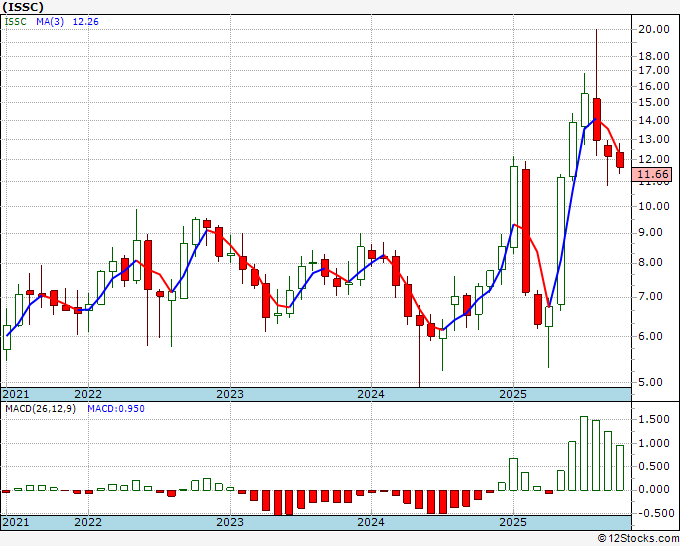
Task: Click the 17.00 price axis label
Action: click(654, 70)
